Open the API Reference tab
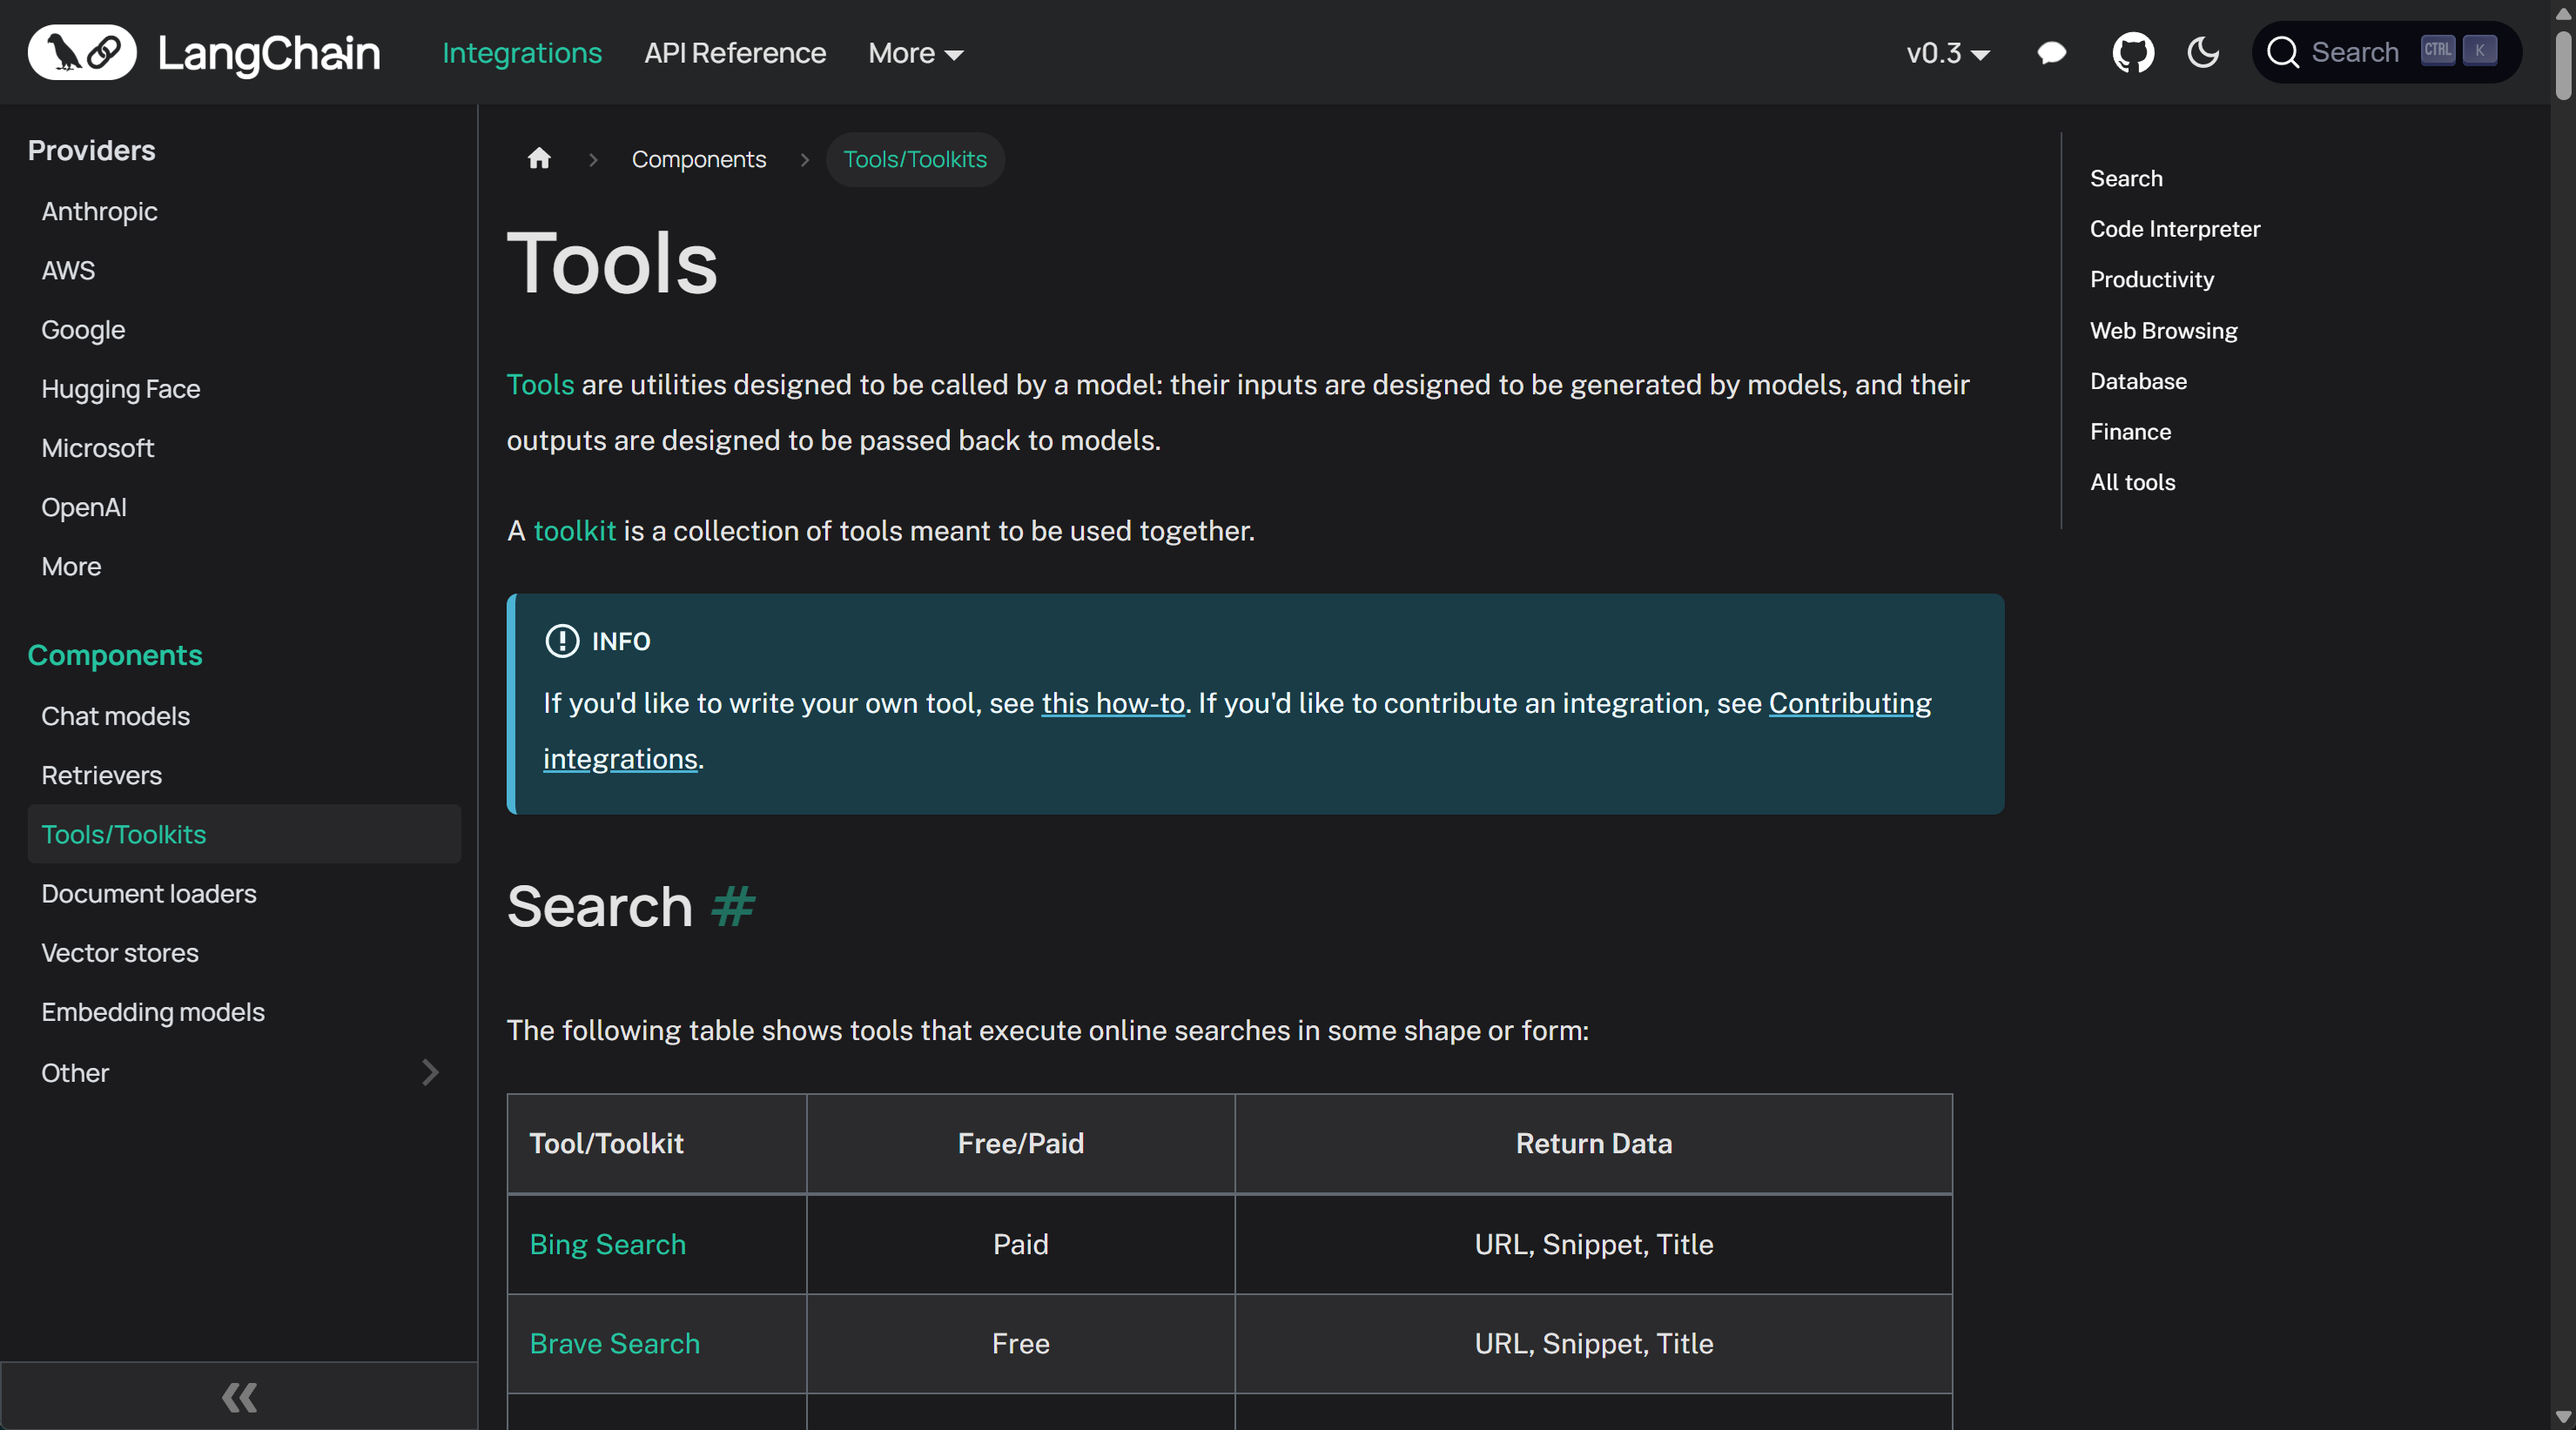 tap(735, 53)
